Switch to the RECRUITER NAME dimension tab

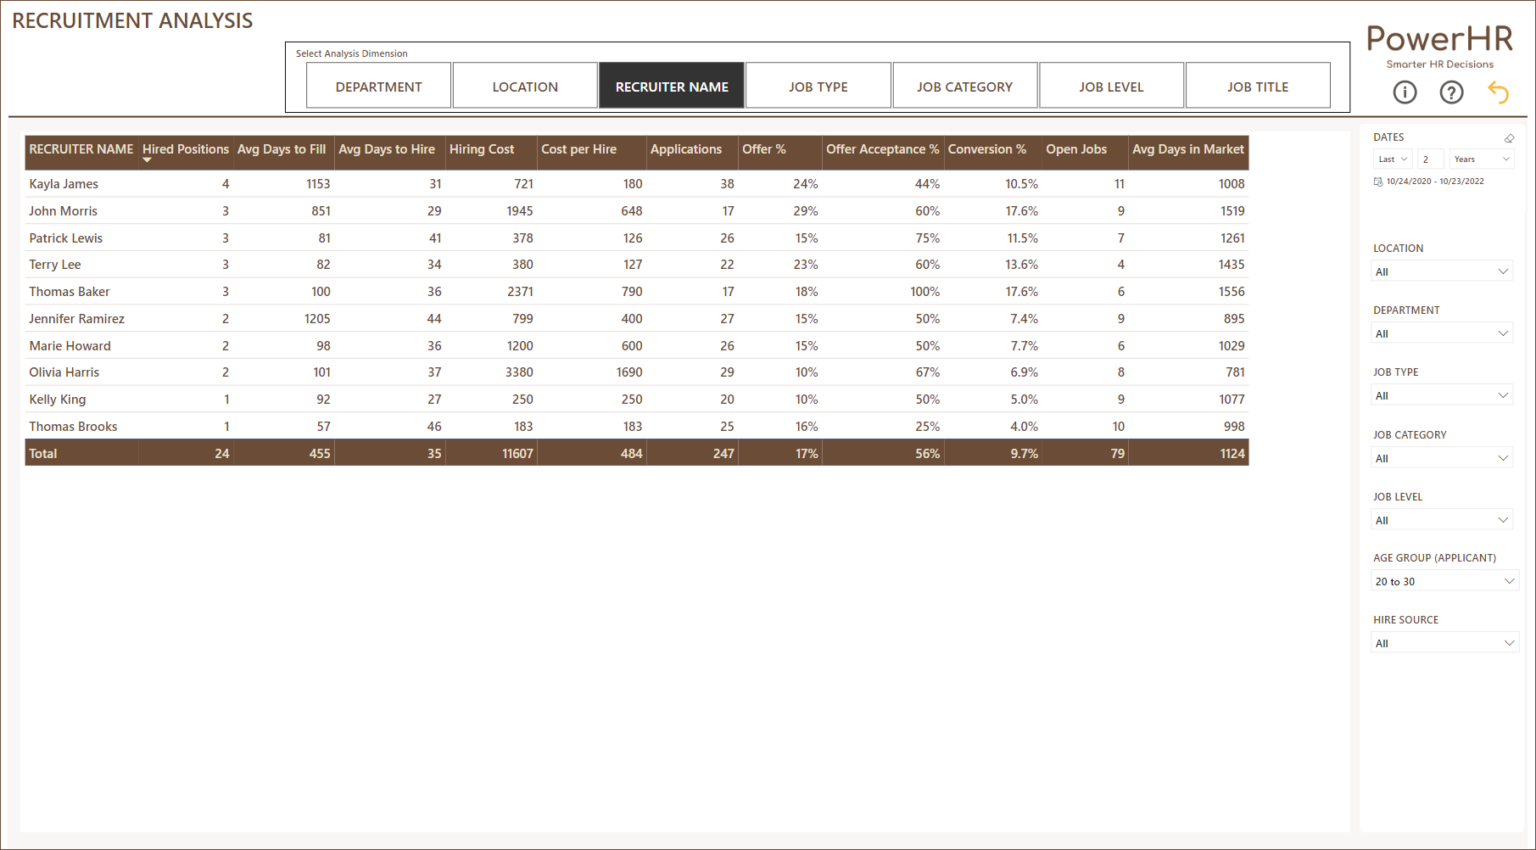[x=671, y=85]
